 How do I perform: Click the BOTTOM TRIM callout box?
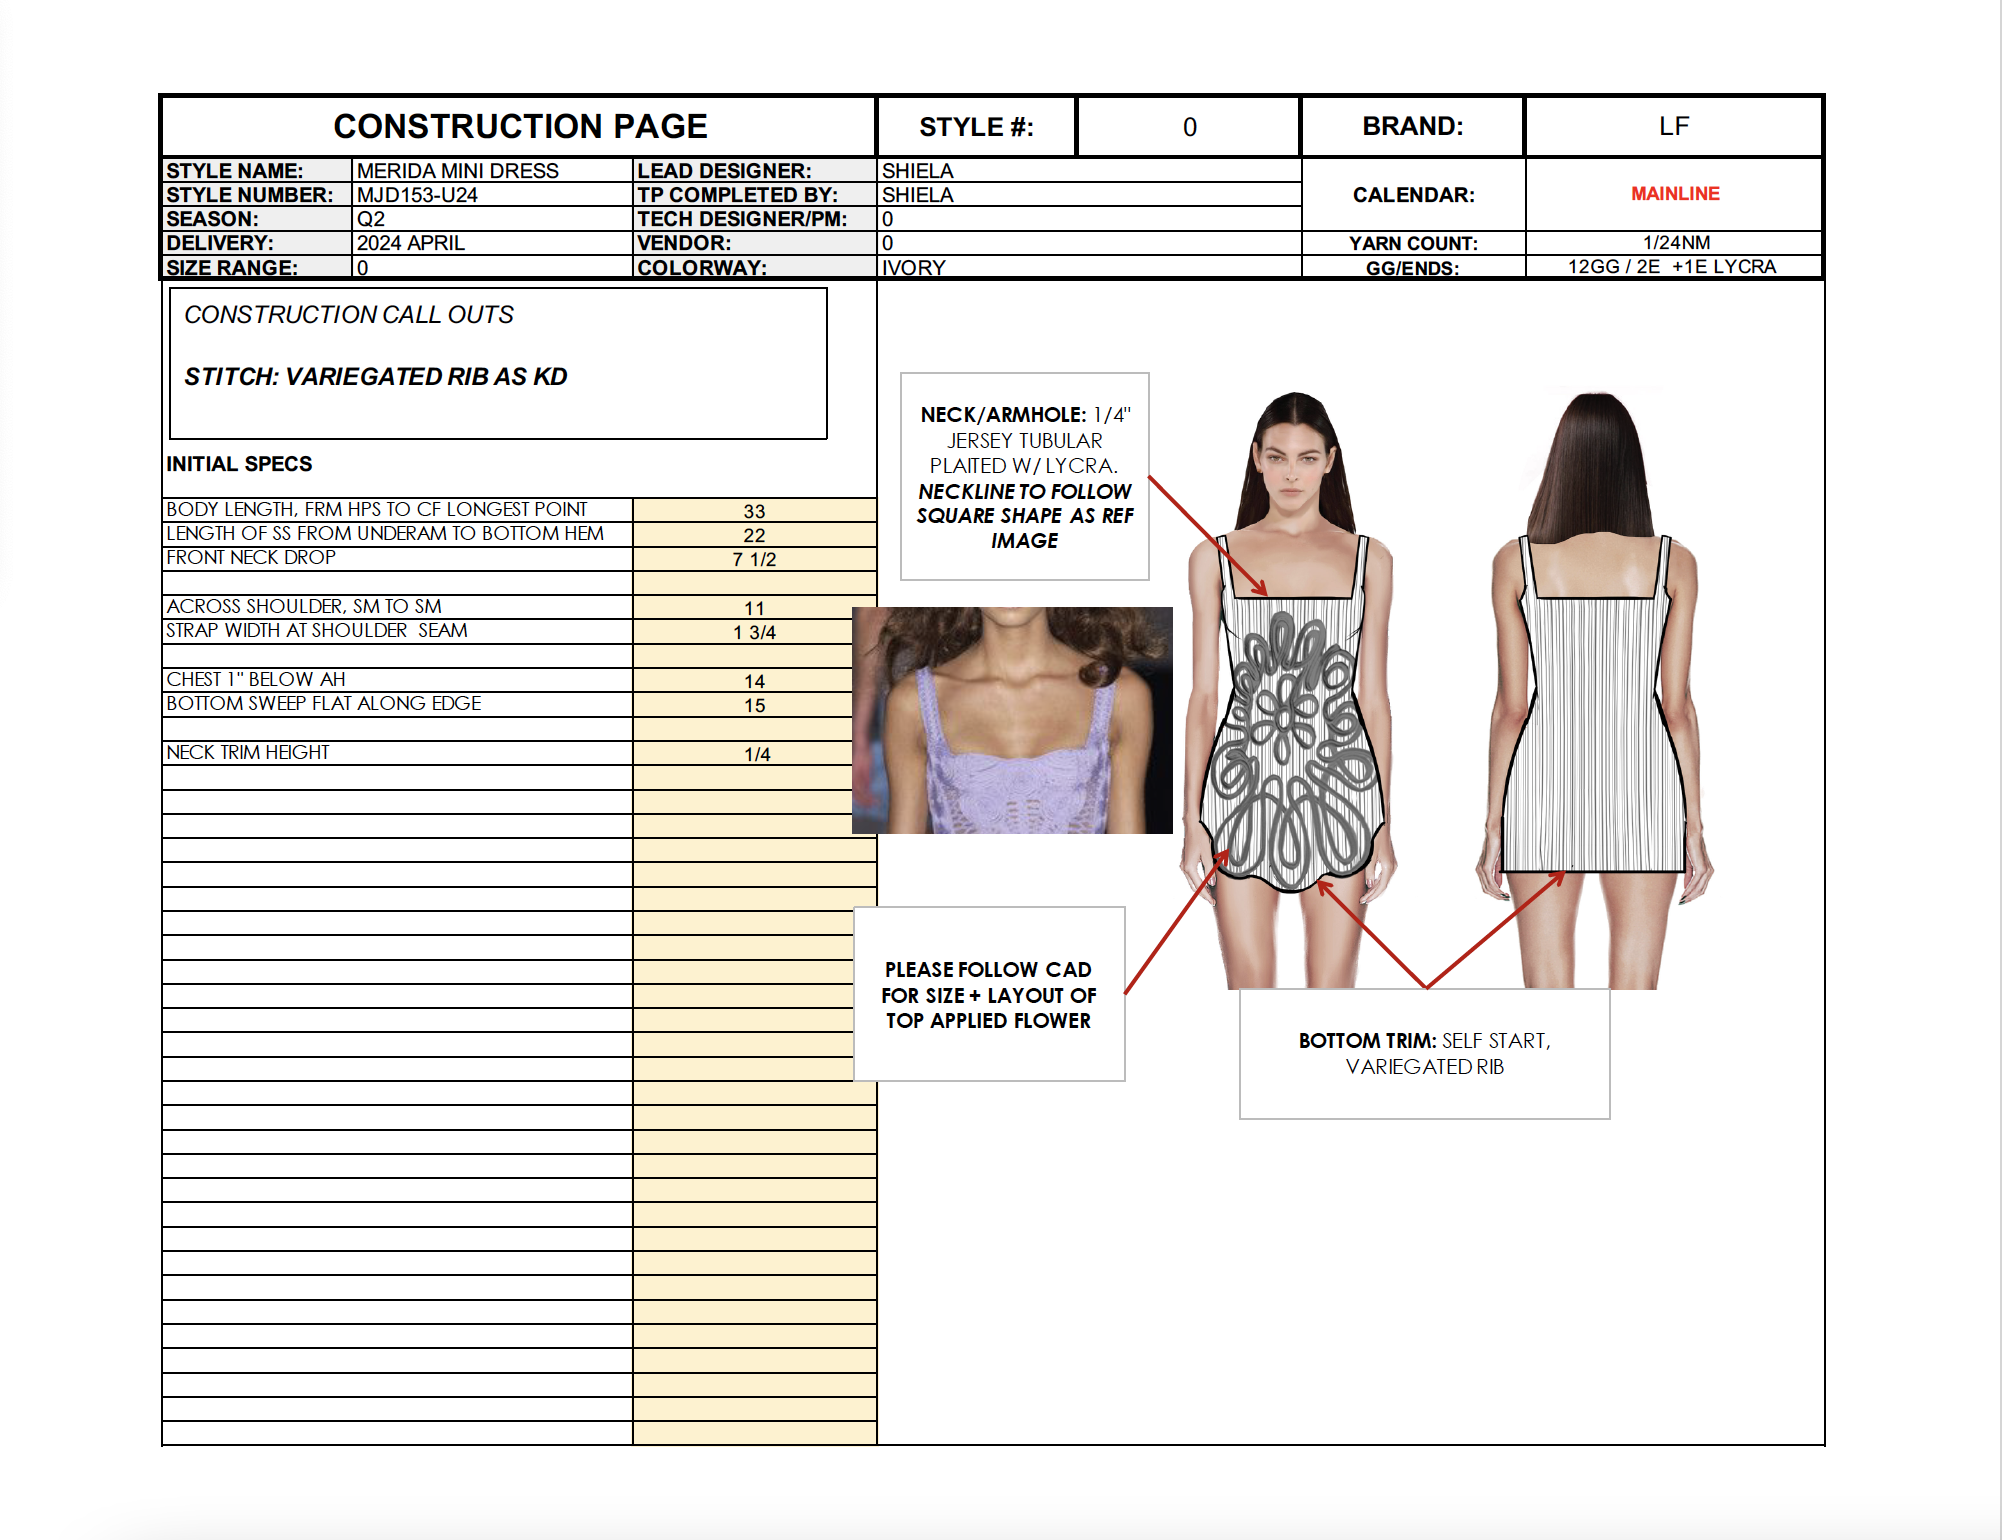click(1424, 1053)
